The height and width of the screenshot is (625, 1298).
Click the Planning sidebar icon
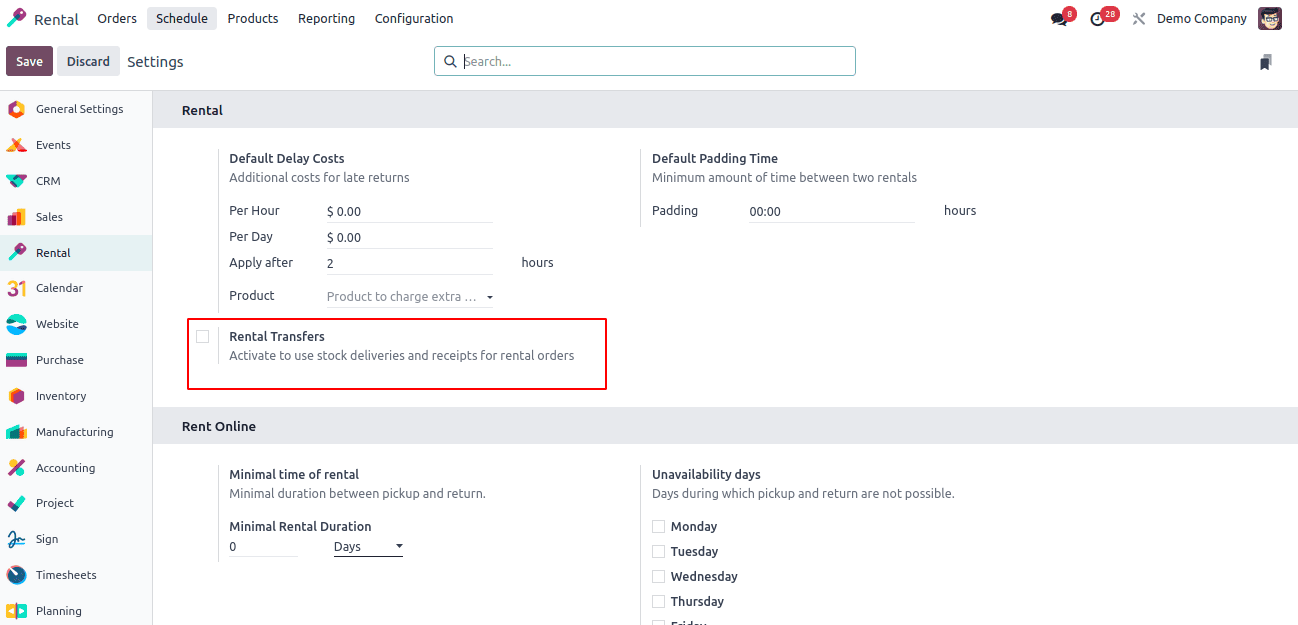point(16,611)
